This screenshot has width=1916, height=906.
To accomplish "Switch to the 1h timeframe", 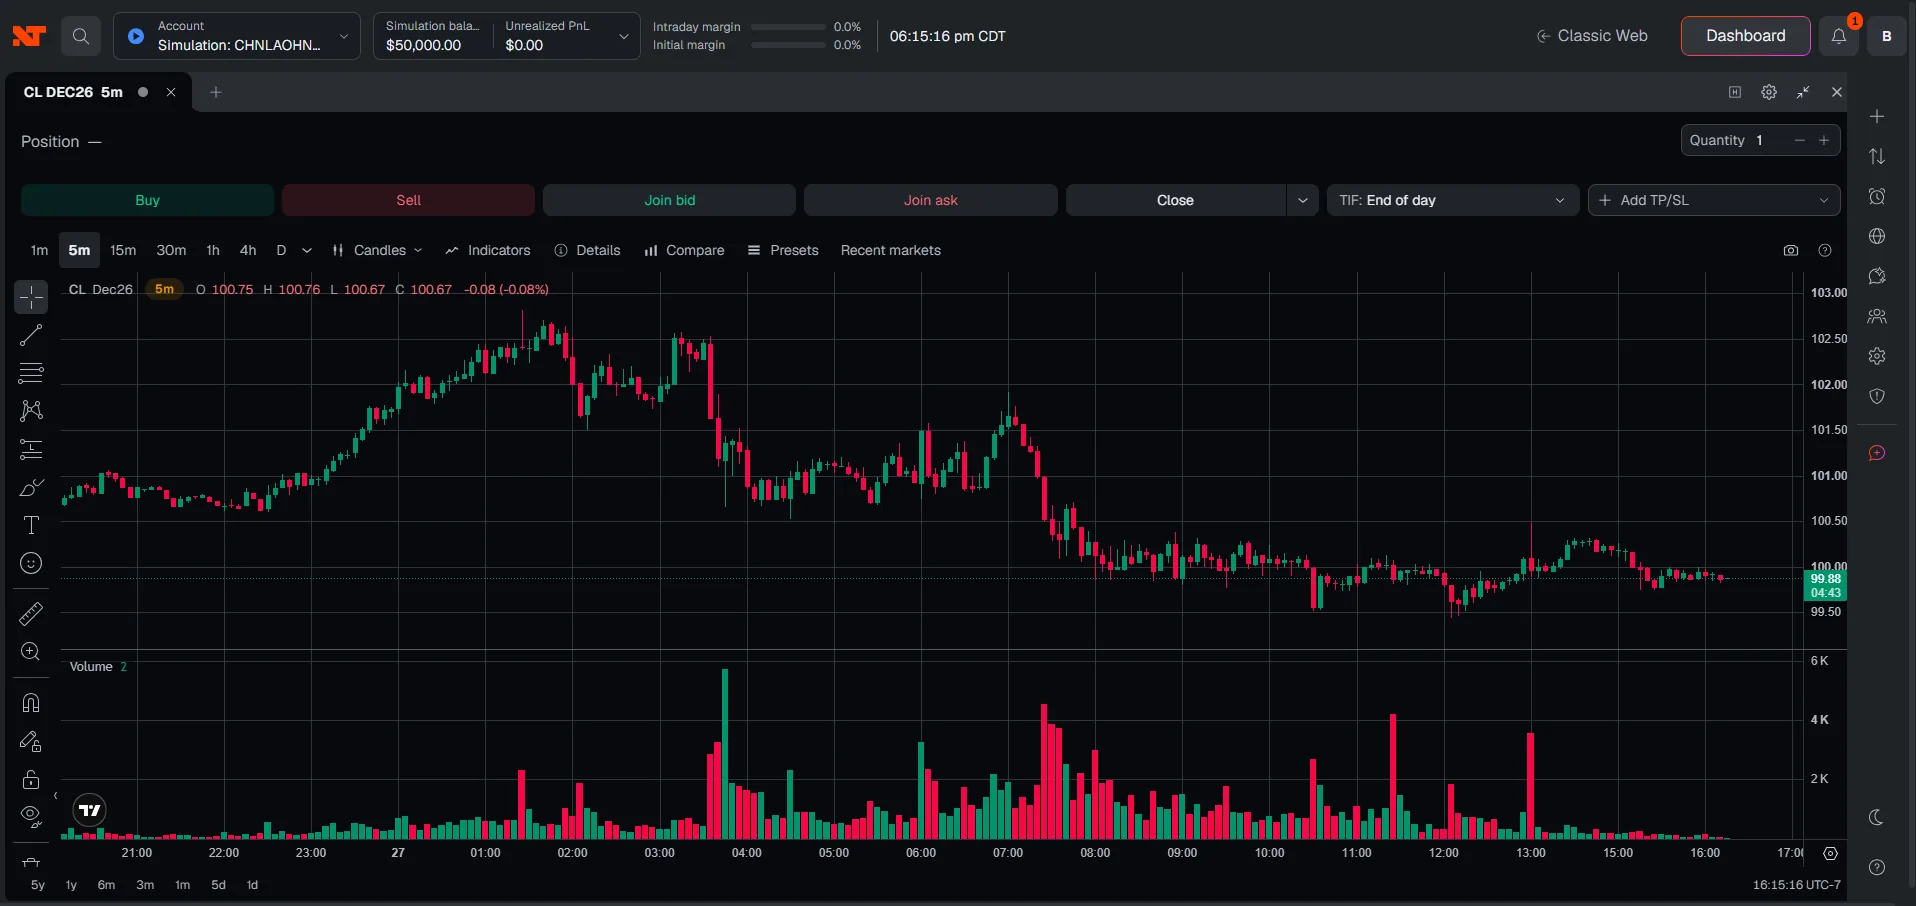I will [x=213, y=250].
